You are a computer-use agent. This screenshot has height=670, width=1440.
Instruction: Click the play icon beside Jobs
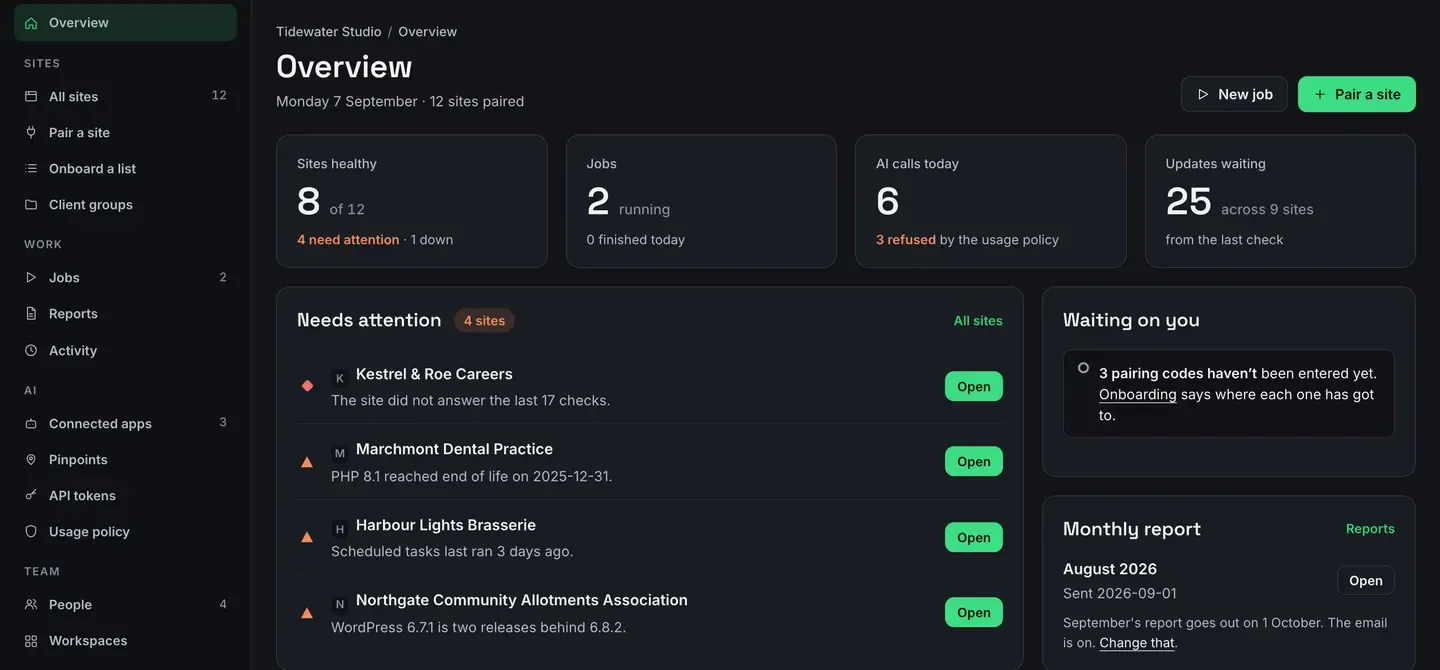coord(31,278)
